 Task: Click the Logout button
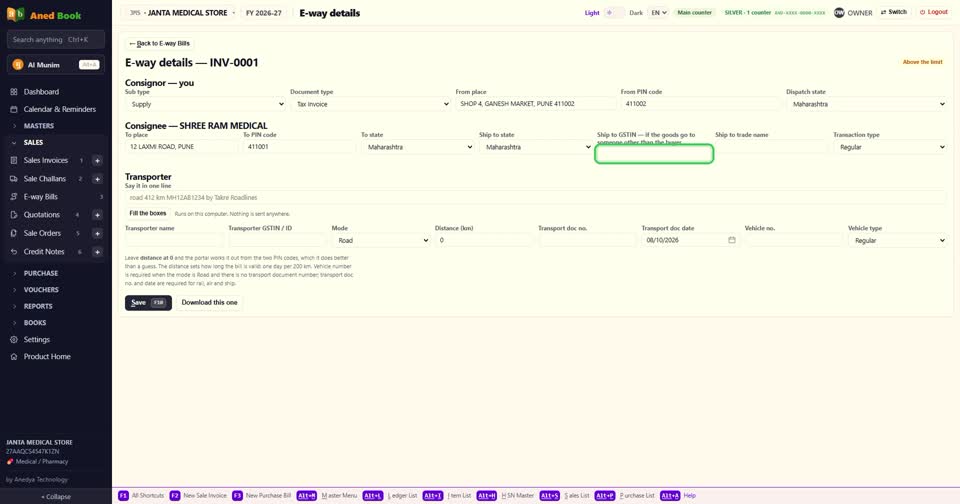click(x=934, y=12)
